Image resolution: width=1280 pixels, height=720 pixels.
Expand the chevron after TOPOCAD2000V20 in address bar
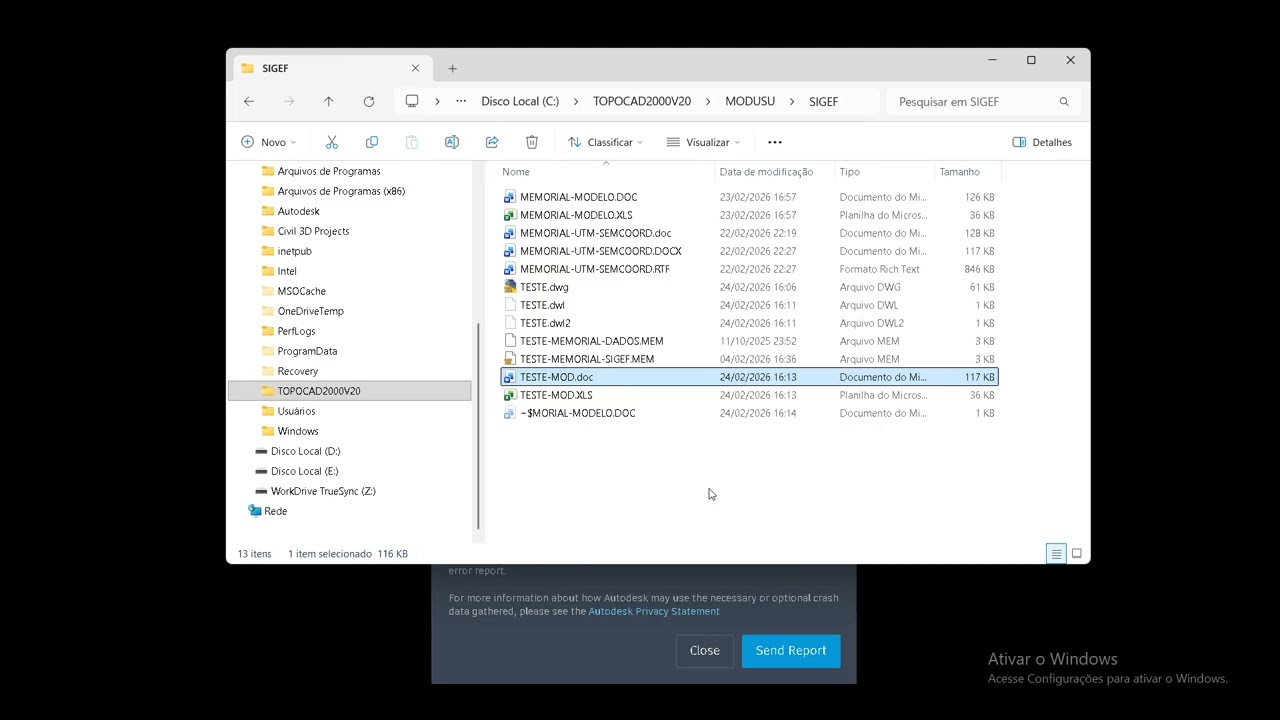(x=708, y=101)
